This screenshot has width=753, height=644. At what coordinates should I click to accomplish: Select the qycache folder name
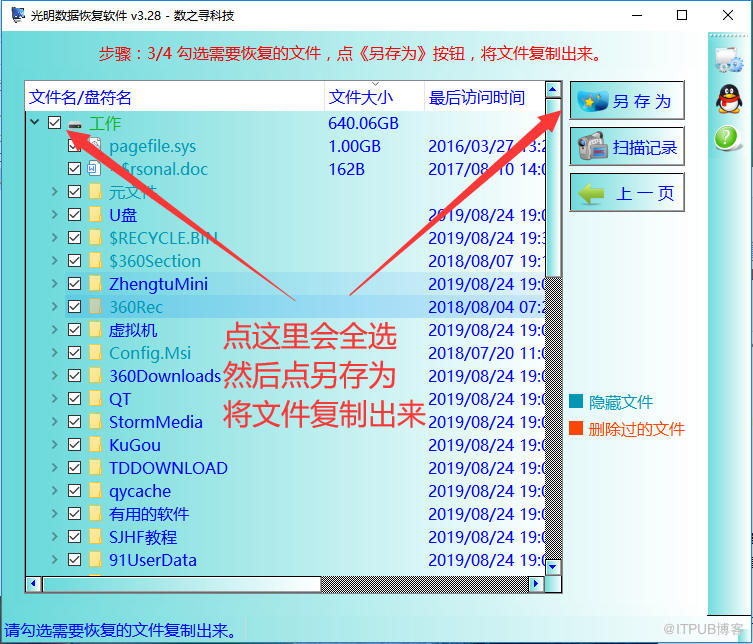[140, 491]
